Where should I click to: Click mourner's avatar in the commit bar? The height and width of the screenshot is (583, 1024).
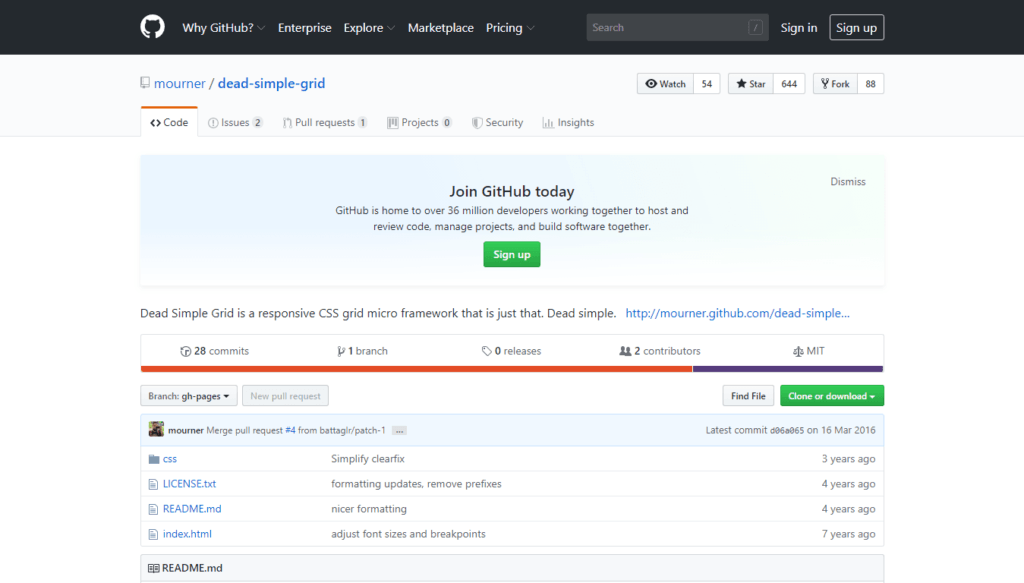(x=156, y=430)
